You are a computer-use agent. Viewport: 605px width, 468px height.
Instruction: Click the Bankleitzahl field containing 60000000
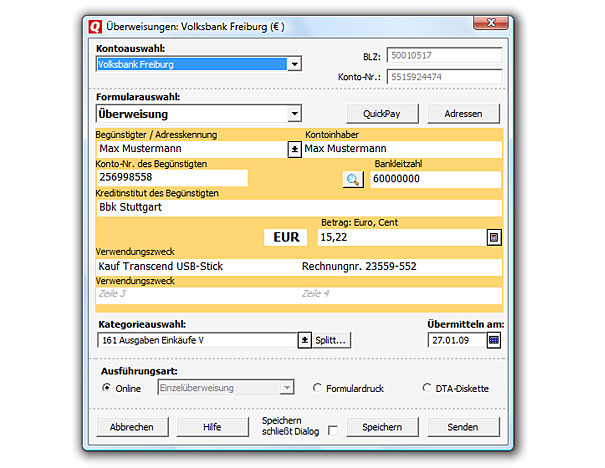pos(433,179)
